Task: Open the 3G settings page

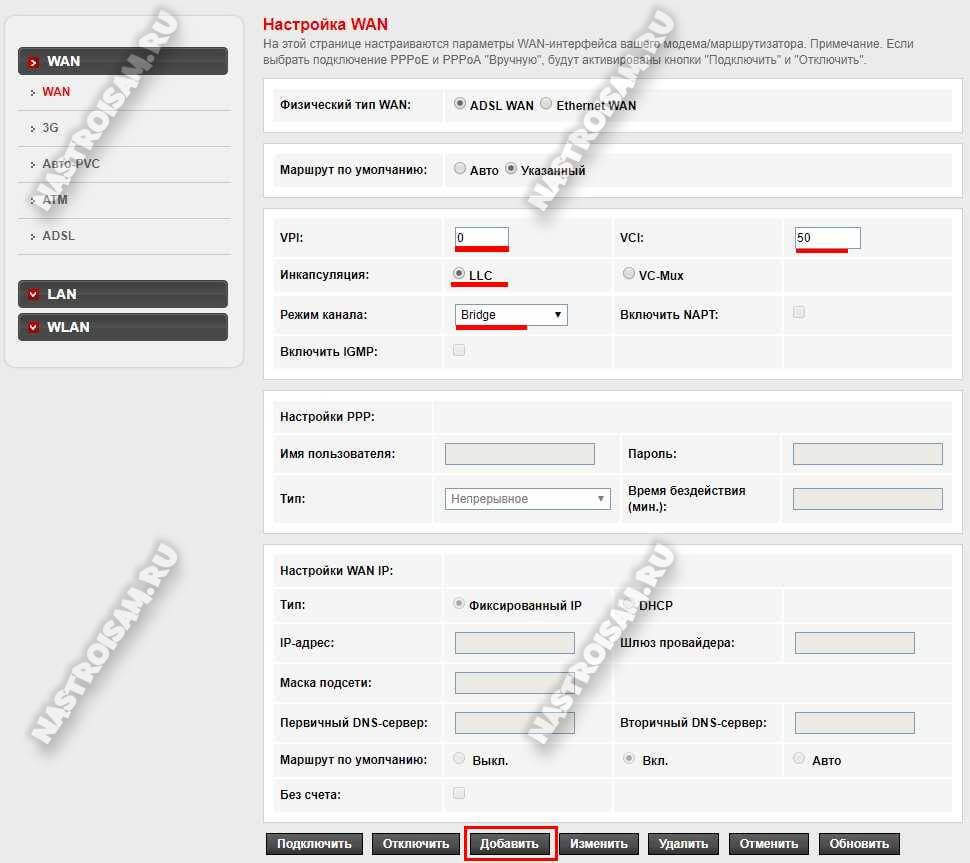Action: click(50, 128)
